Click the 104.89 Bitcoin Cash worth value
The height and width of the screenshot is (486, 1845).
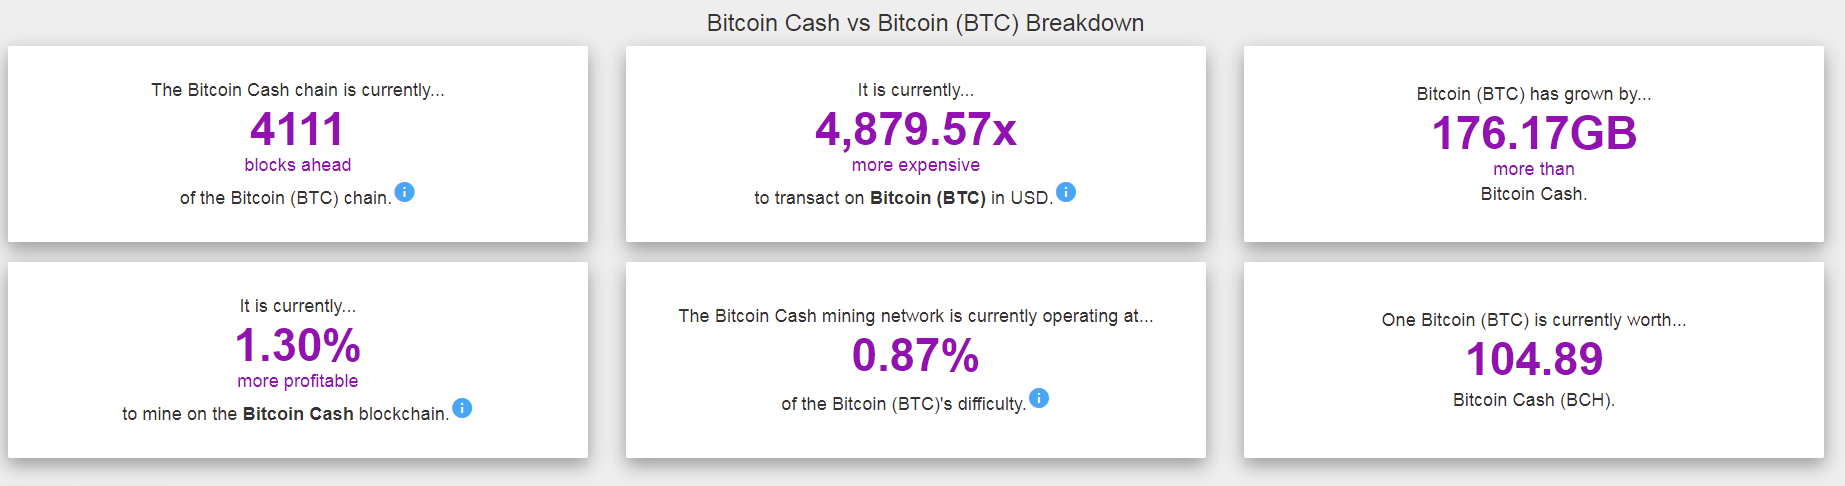[x=1534, y=359]
